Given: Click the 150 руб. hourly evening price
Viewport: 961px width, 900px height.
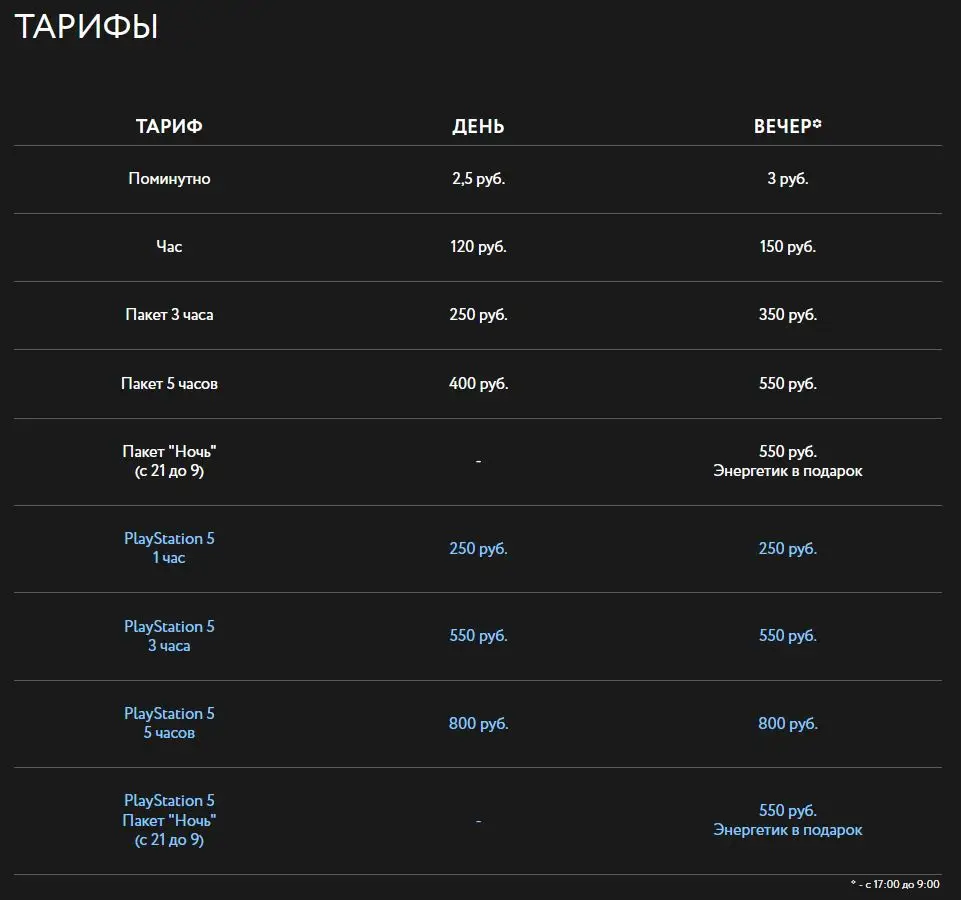Looking at the screenshot, I should click(x=787, y=247).
